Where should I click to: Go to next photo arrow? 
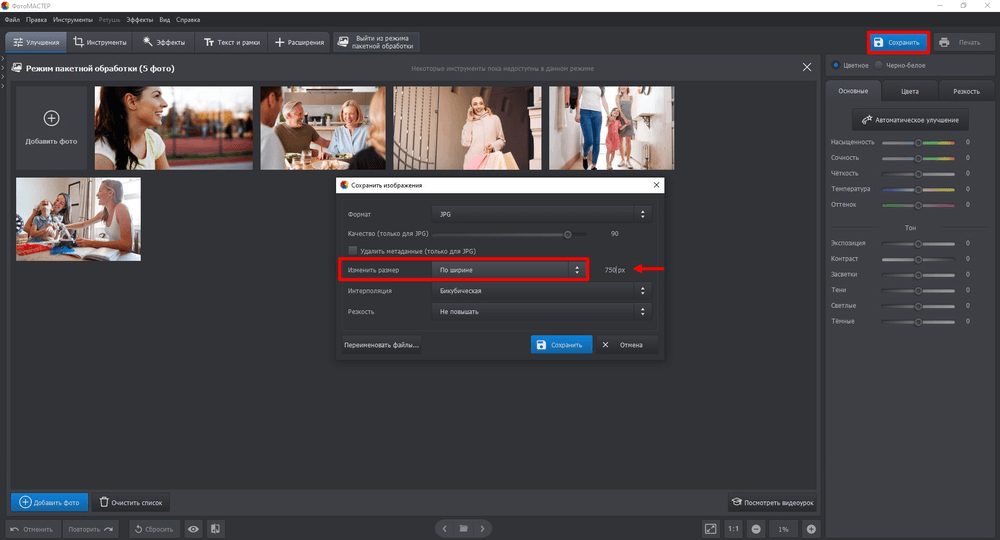(x=483, y=529)
